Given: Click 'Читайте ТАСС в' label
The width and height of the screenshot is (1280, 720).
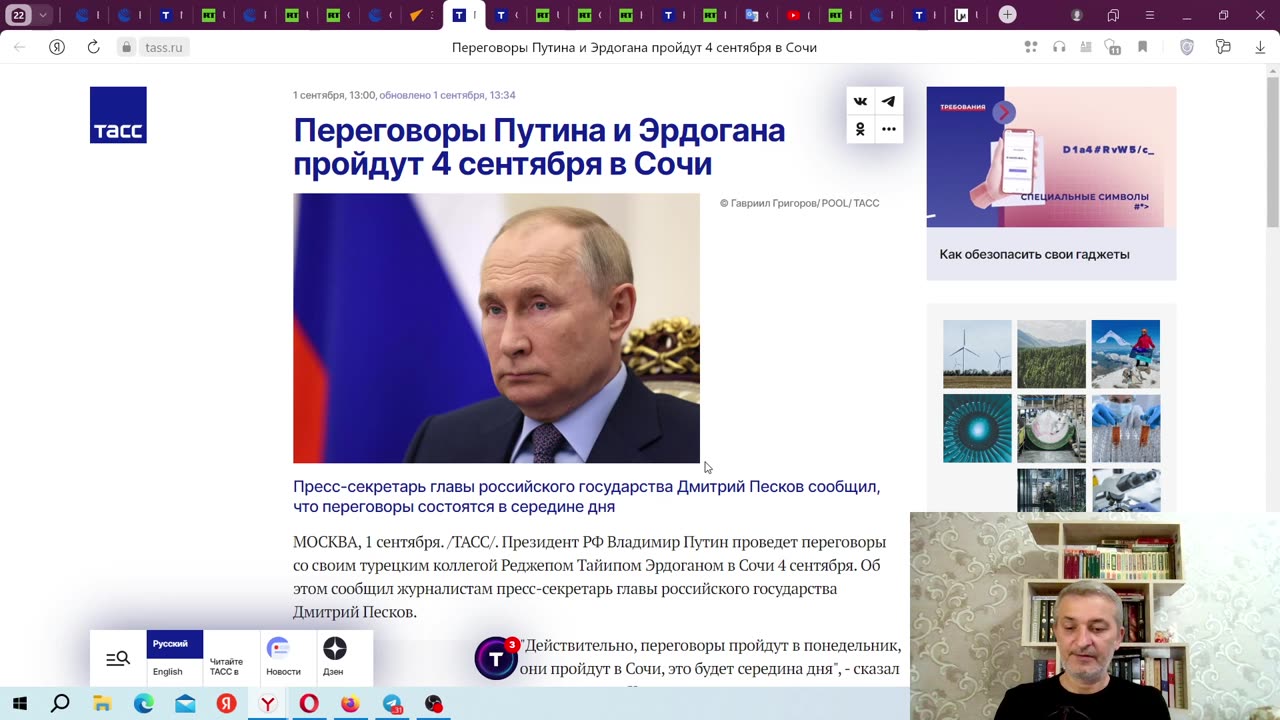Looking at the screenshot, I should (226, 667).
